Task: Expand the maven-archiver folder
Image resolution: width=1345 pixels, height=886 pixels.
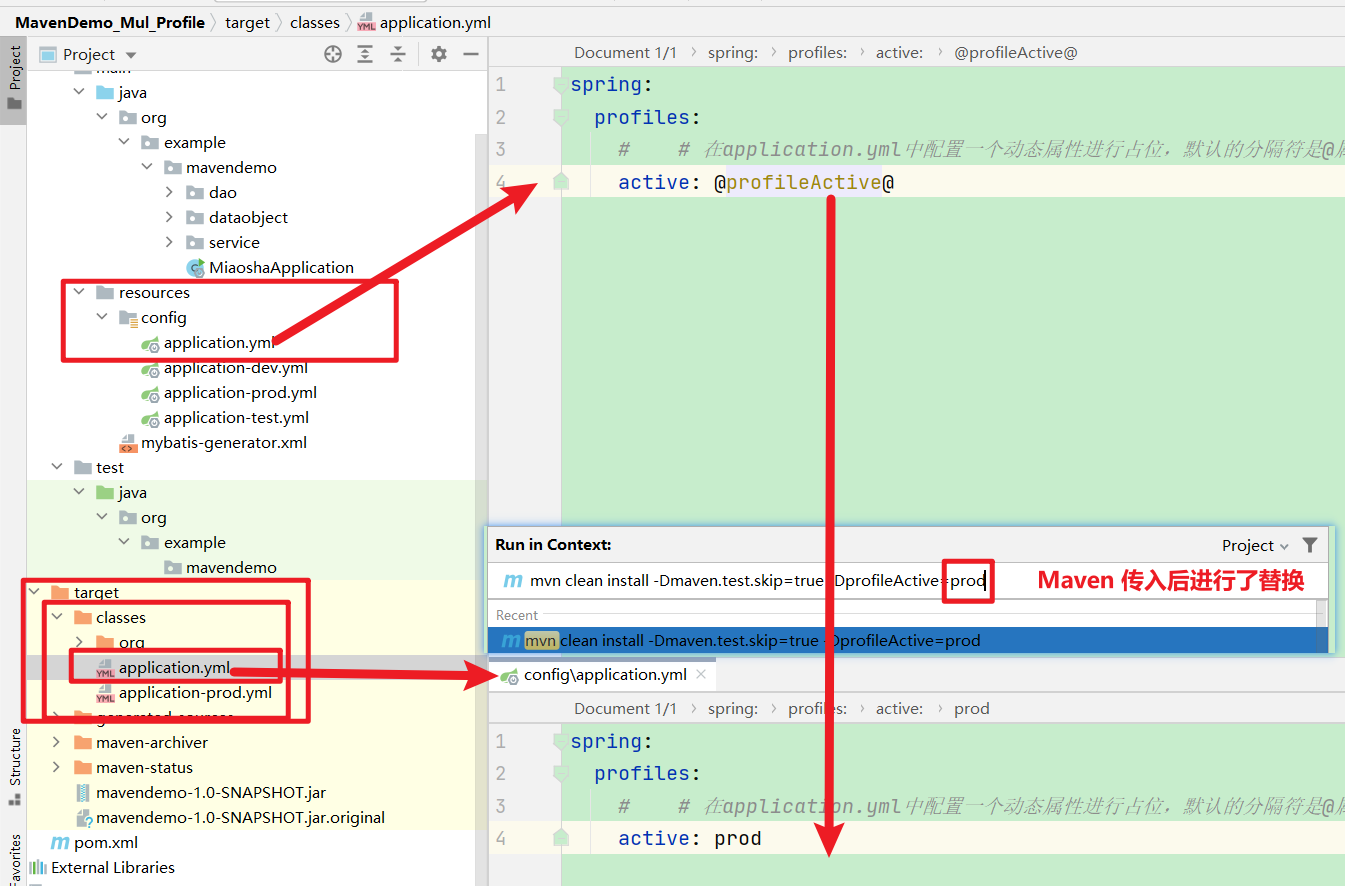Action: pos(57,742)
